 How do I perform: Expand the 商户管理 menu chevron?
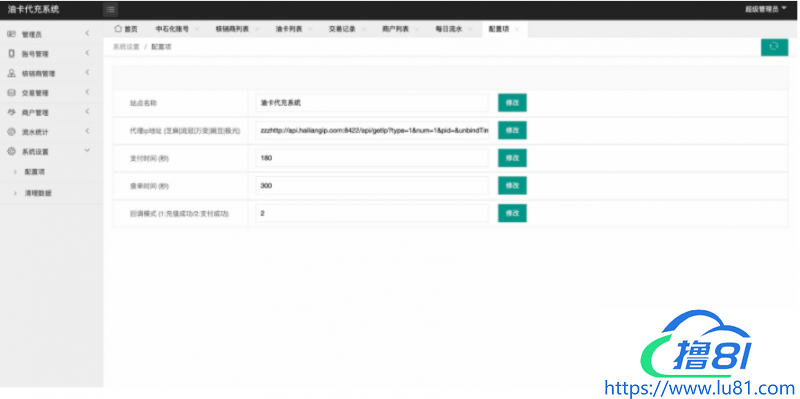click(x=87, y=112)
